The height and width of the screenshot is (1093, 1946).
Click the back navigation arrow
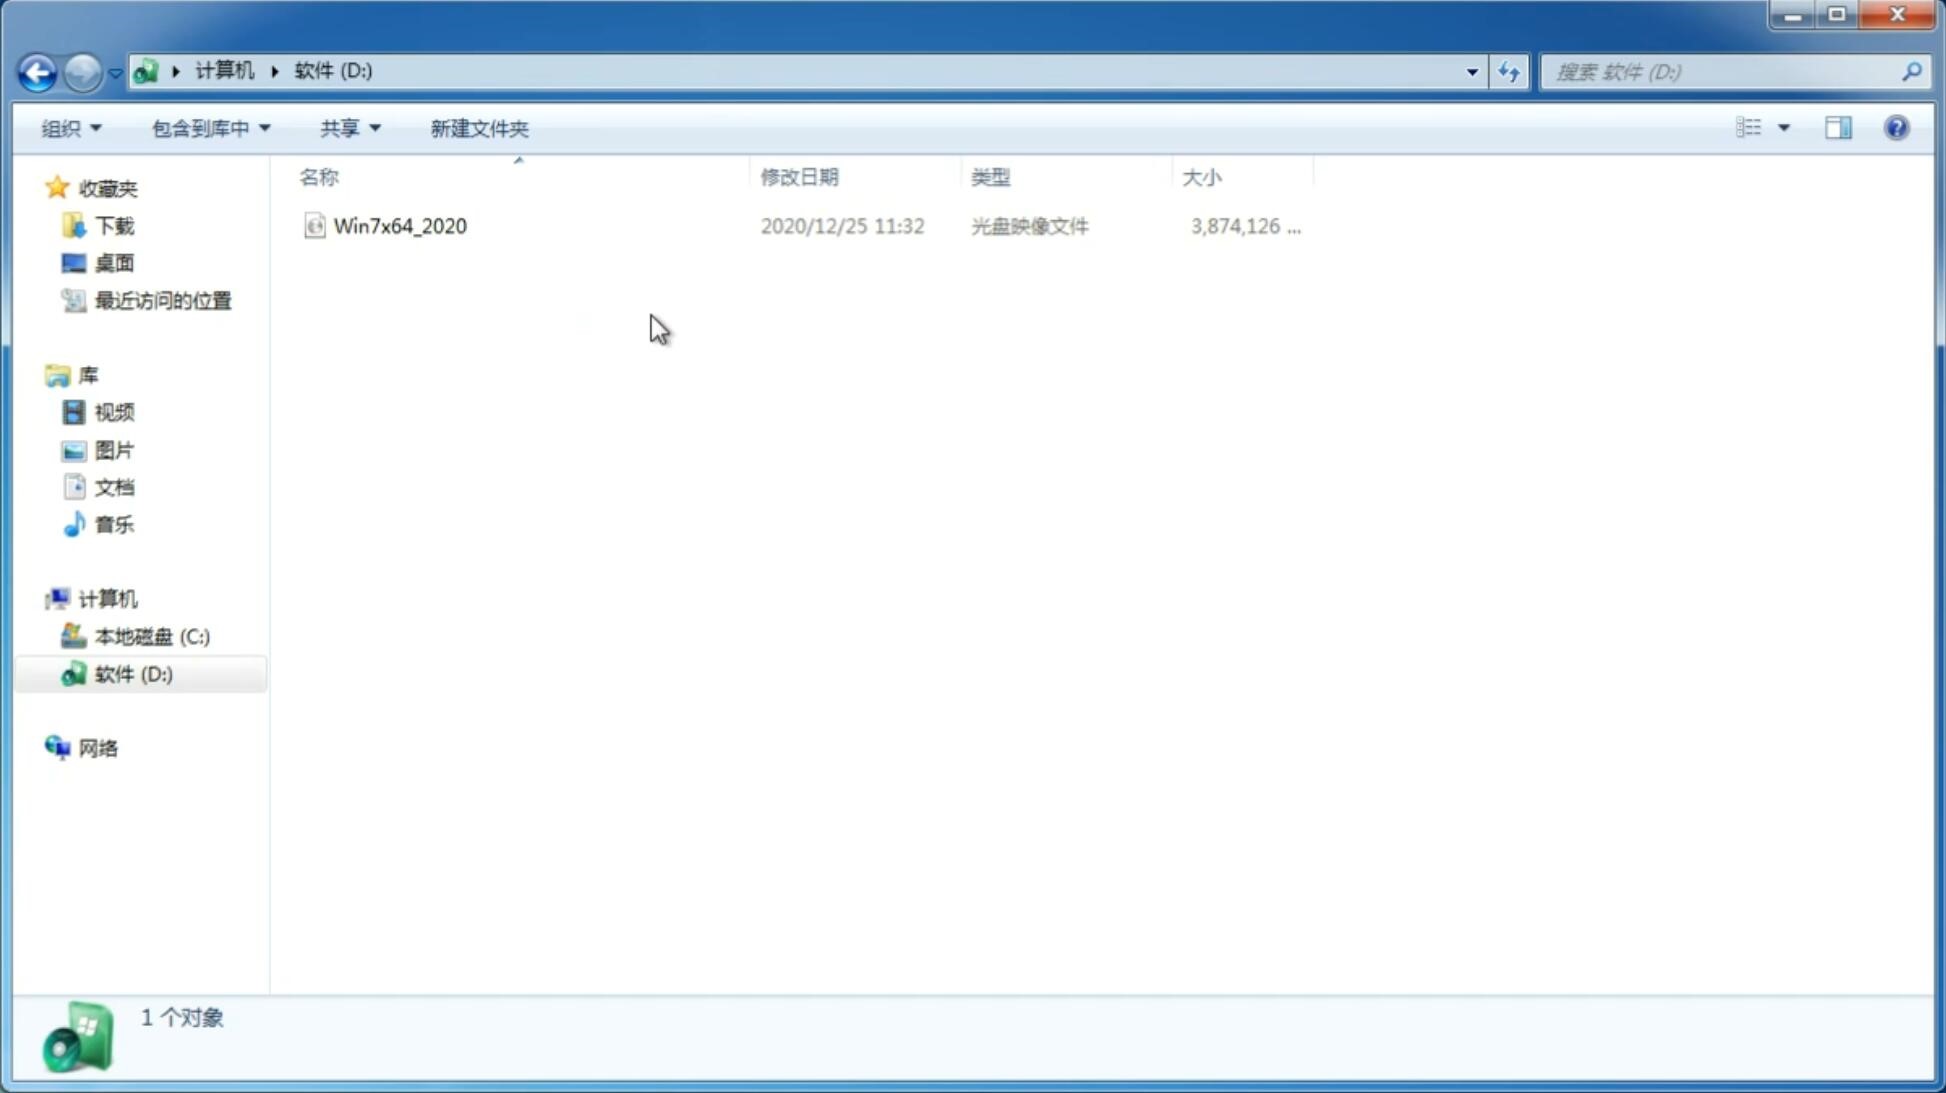click(36, 71)
